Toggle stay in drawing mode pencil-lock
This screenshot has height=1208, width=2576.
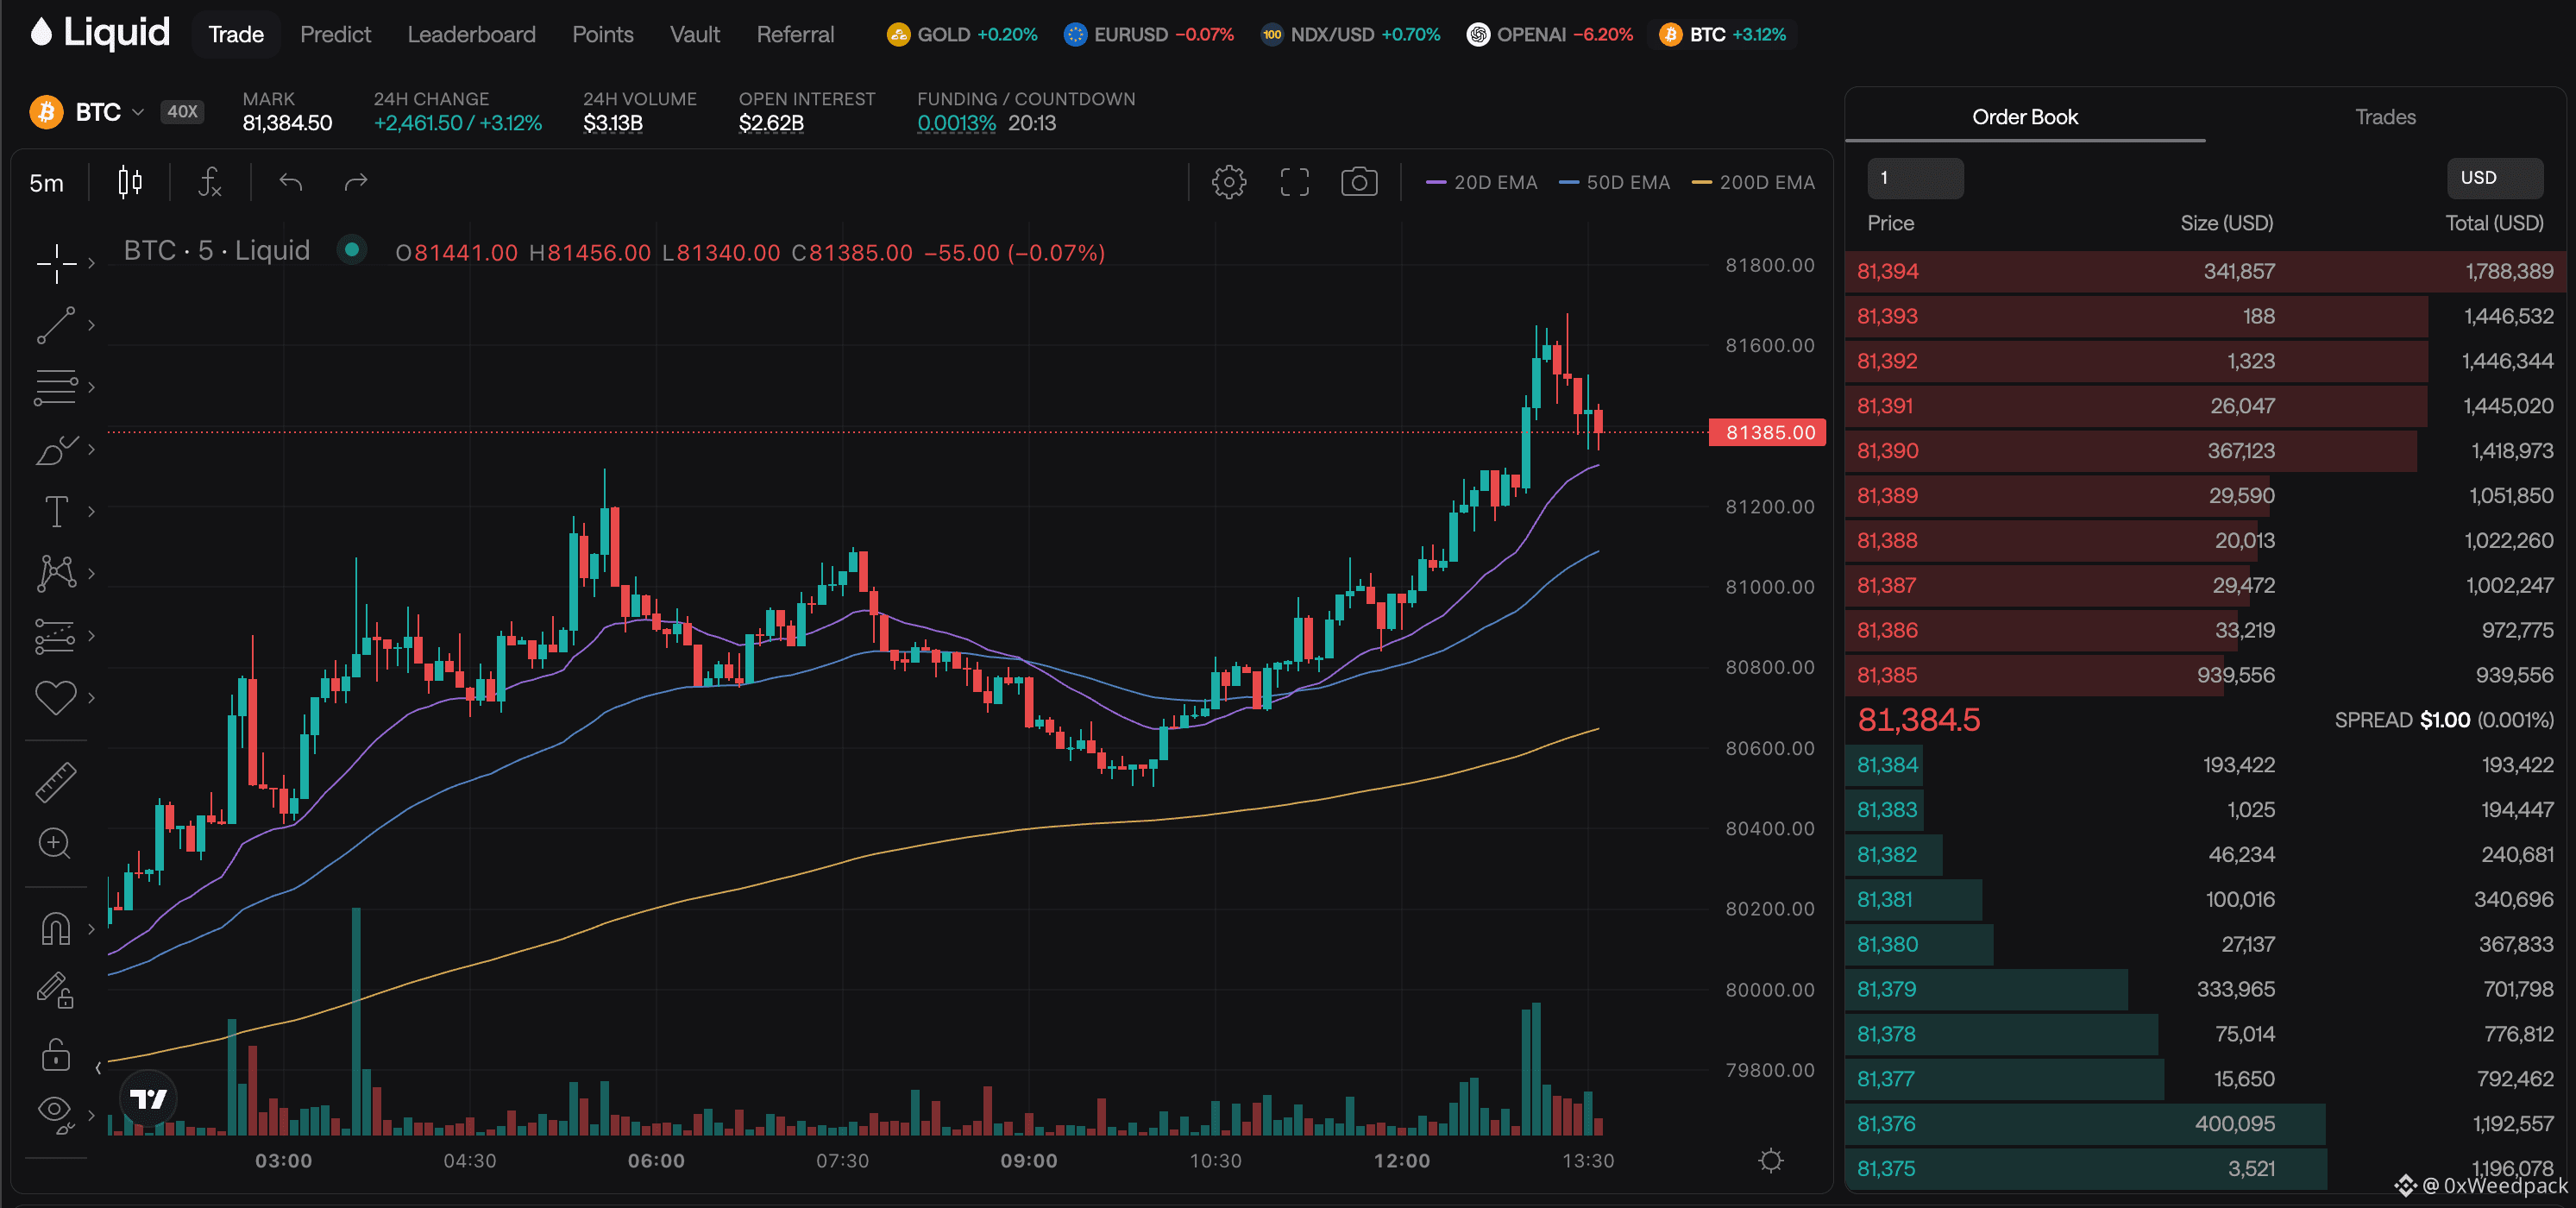56,991
